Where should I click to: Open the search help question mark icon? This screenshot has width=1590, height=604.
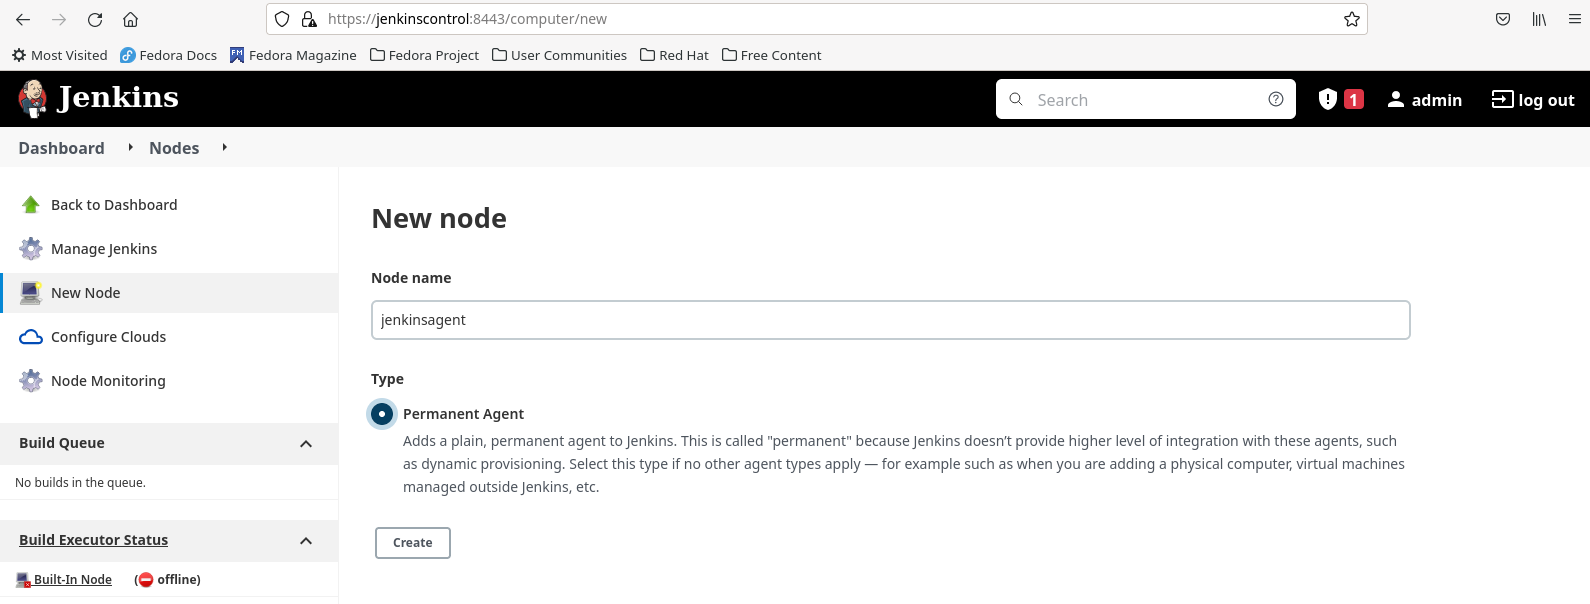coord(1276,99)
